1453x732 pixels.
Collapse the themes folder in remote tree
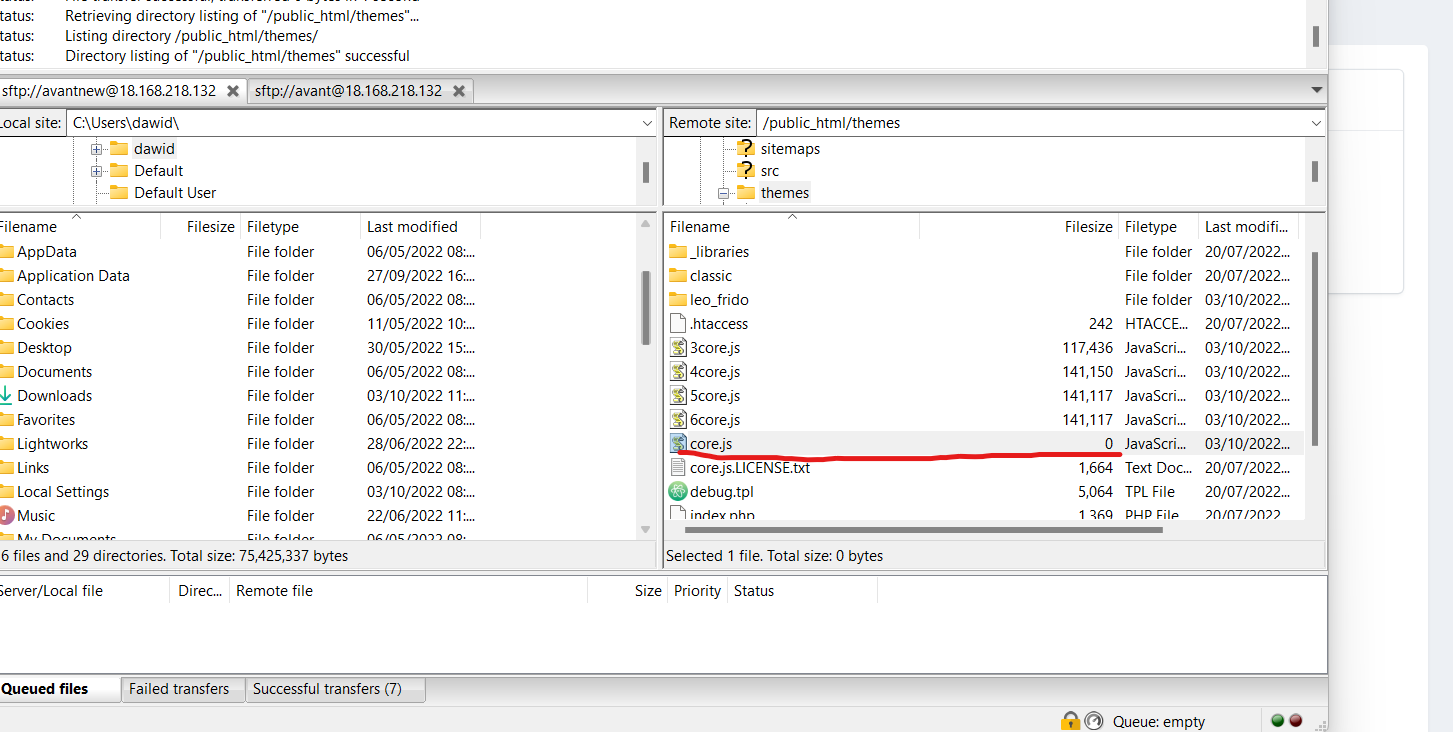pos(723,193)
